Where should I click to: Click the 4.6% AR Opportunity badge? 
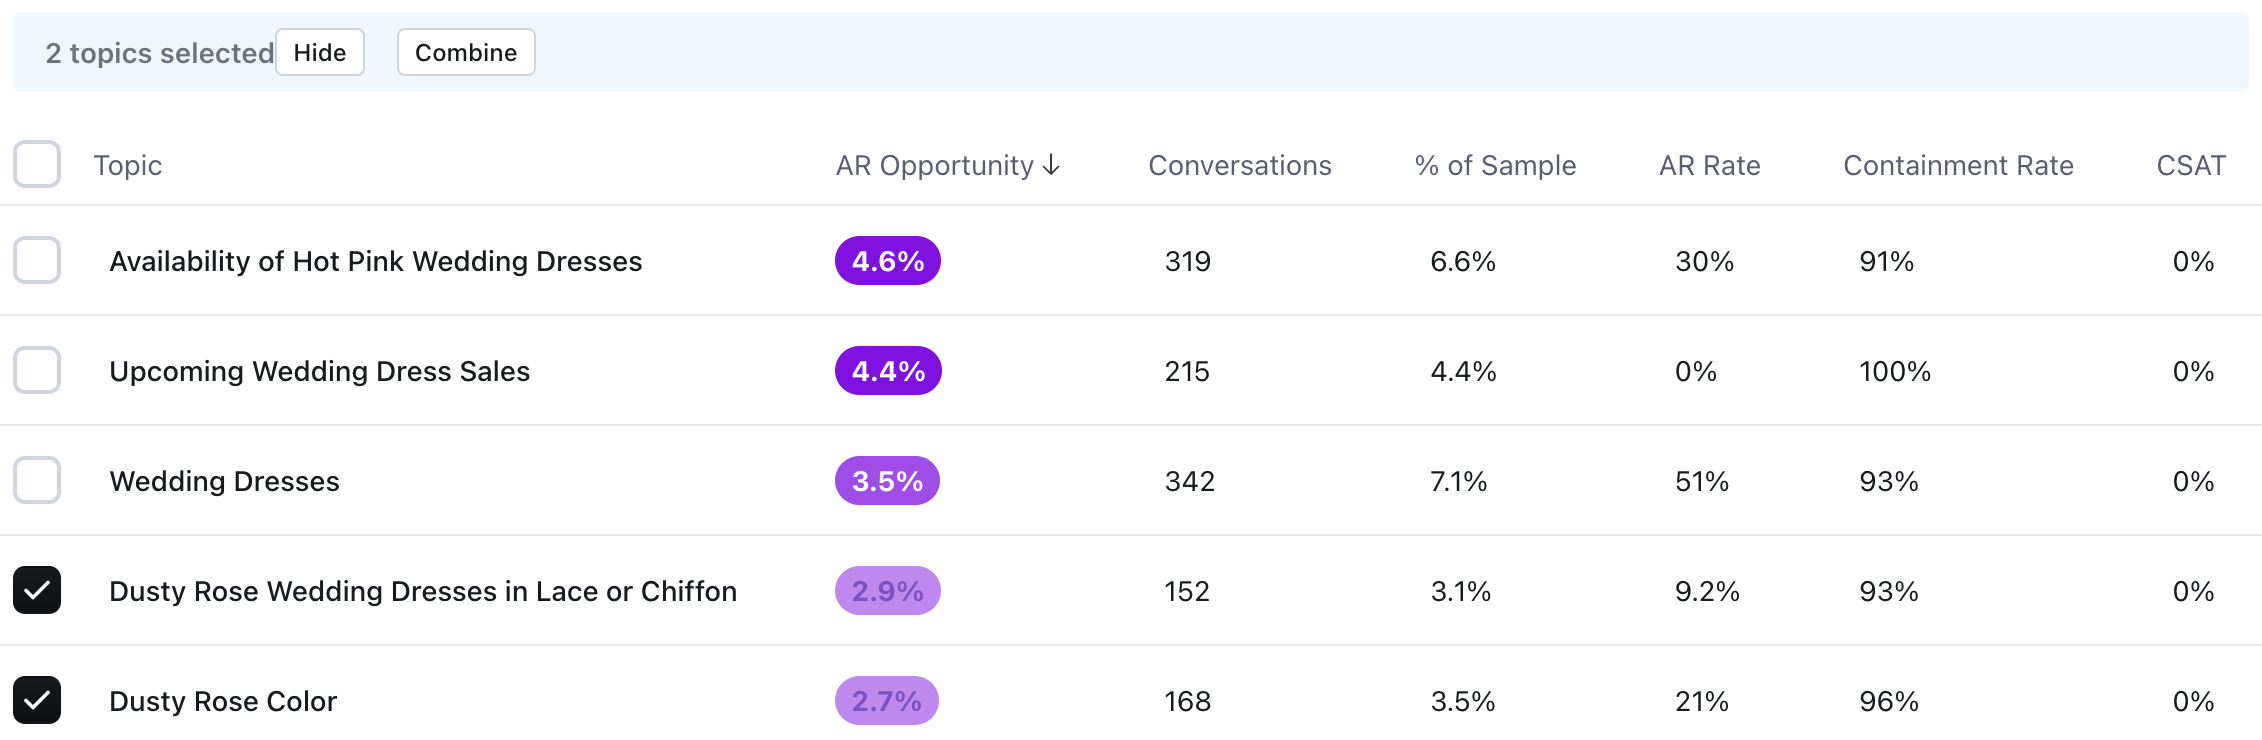(x=886, y=260)
